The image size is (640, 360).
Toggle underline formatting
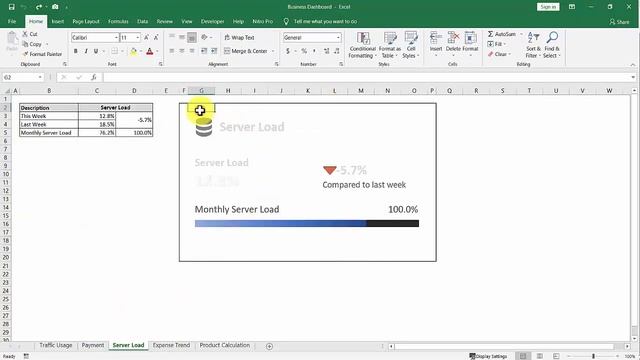[96, 51]
